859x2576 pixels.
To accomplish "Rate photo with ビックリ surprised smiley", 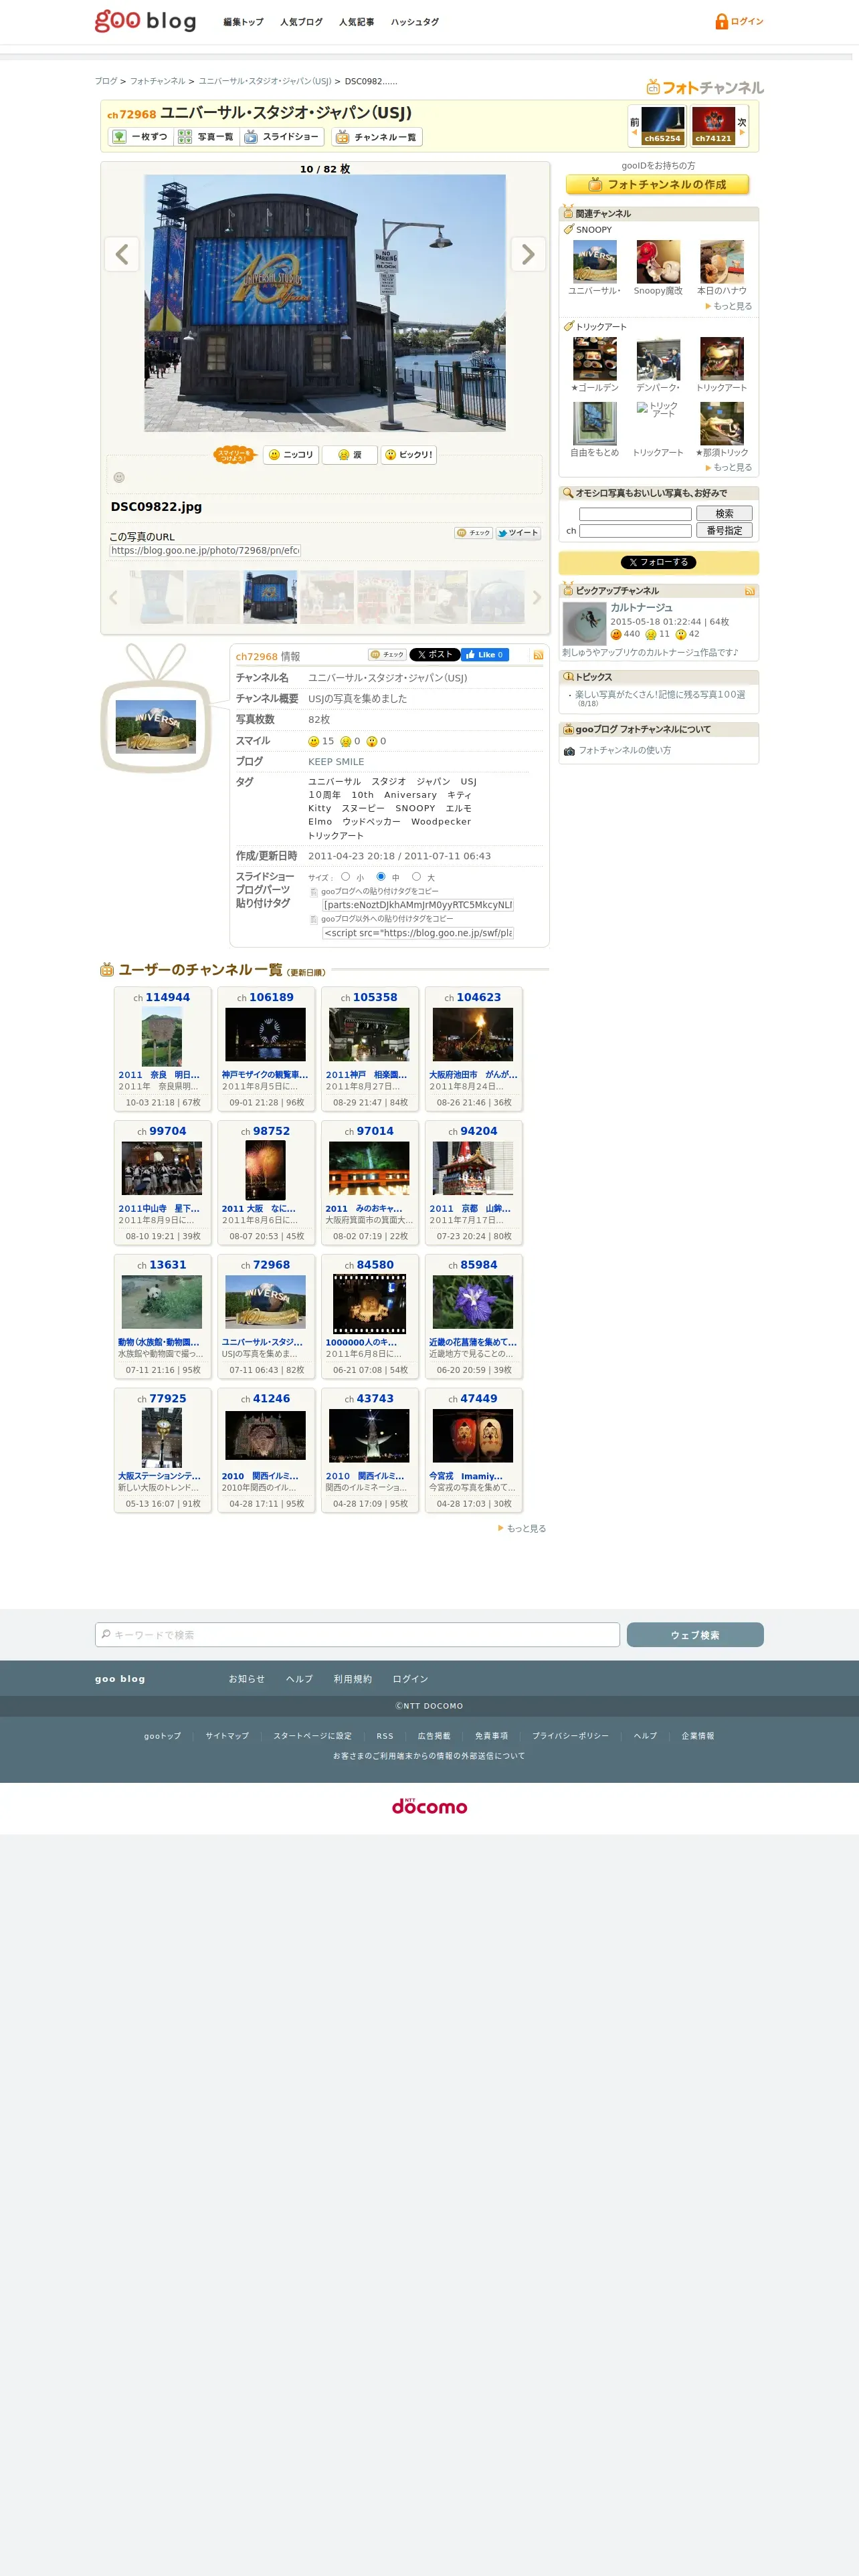I will click(x=409, y=455).
